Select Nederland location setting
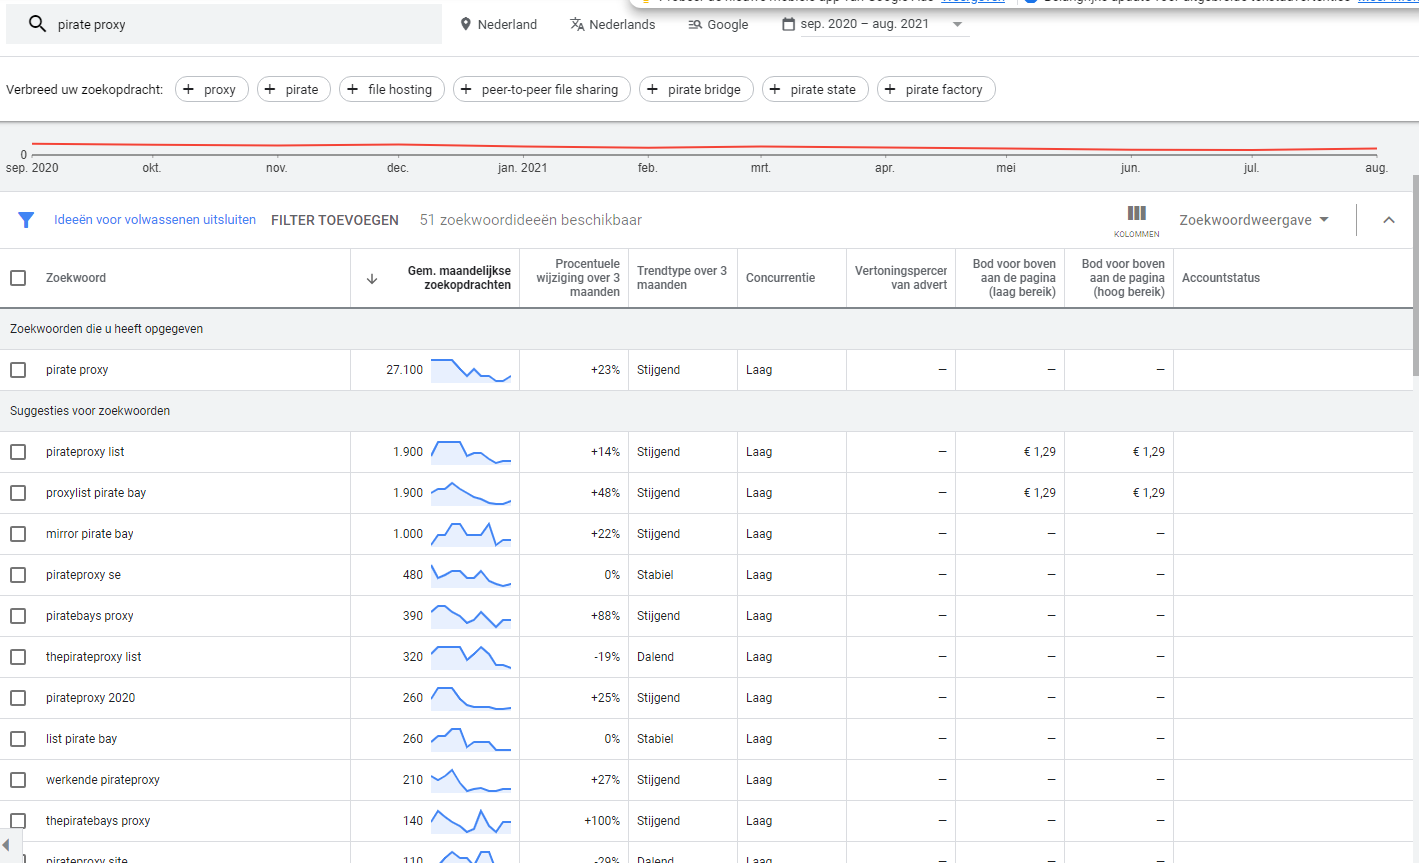The width and height of the screenshot is (1419, 863). pos(498,24)
